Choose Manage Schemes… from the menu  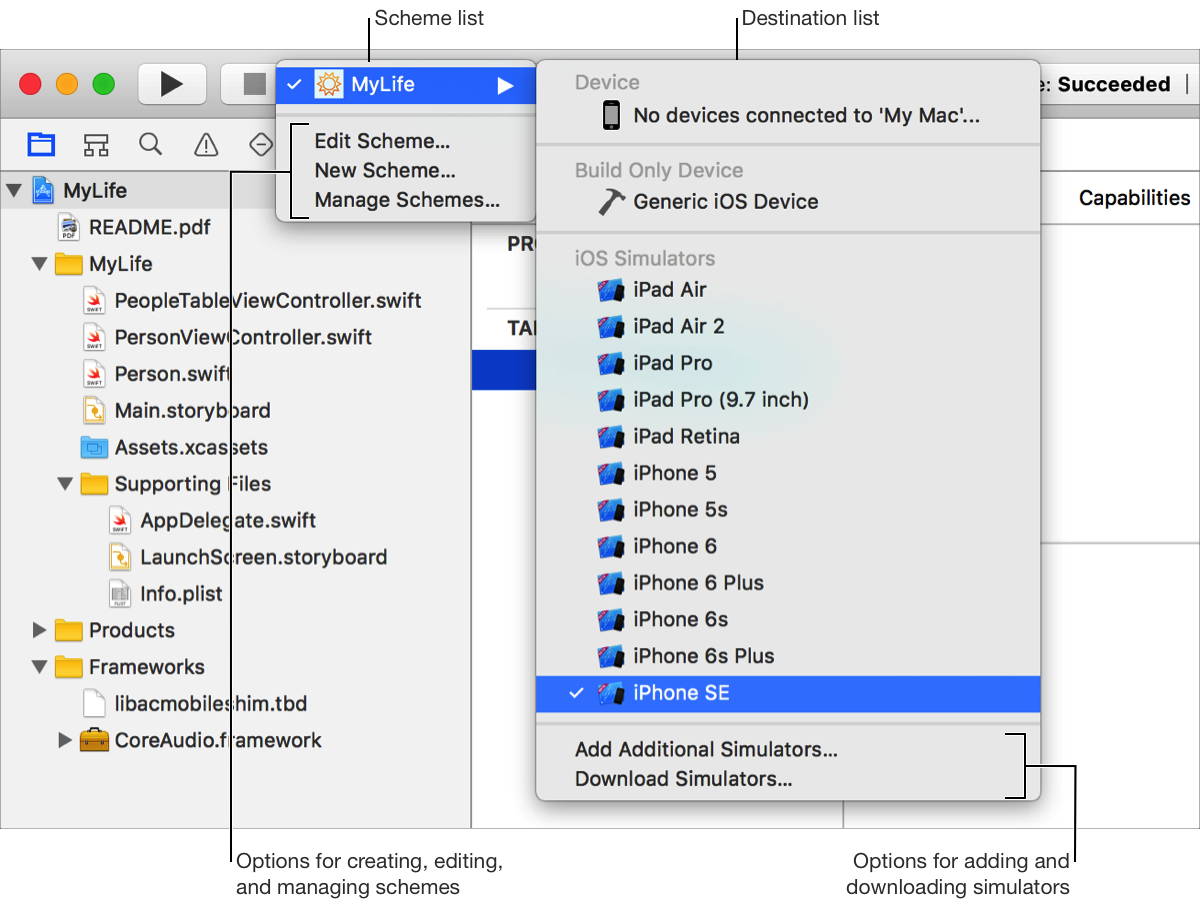point(407,200)
